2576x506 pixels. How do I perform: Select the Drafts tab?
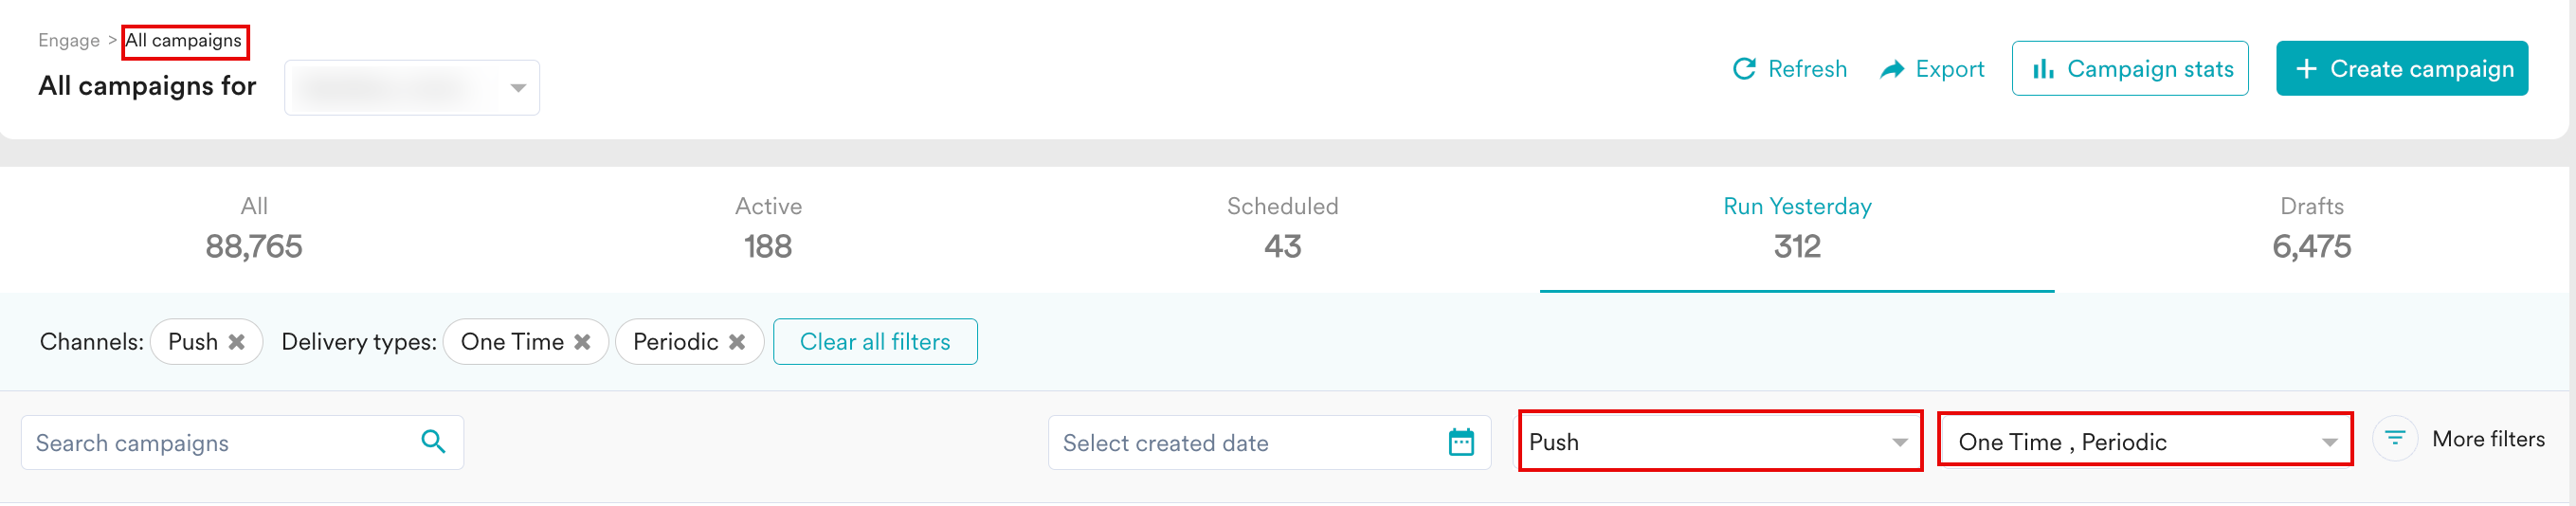tap(2311, 229)
